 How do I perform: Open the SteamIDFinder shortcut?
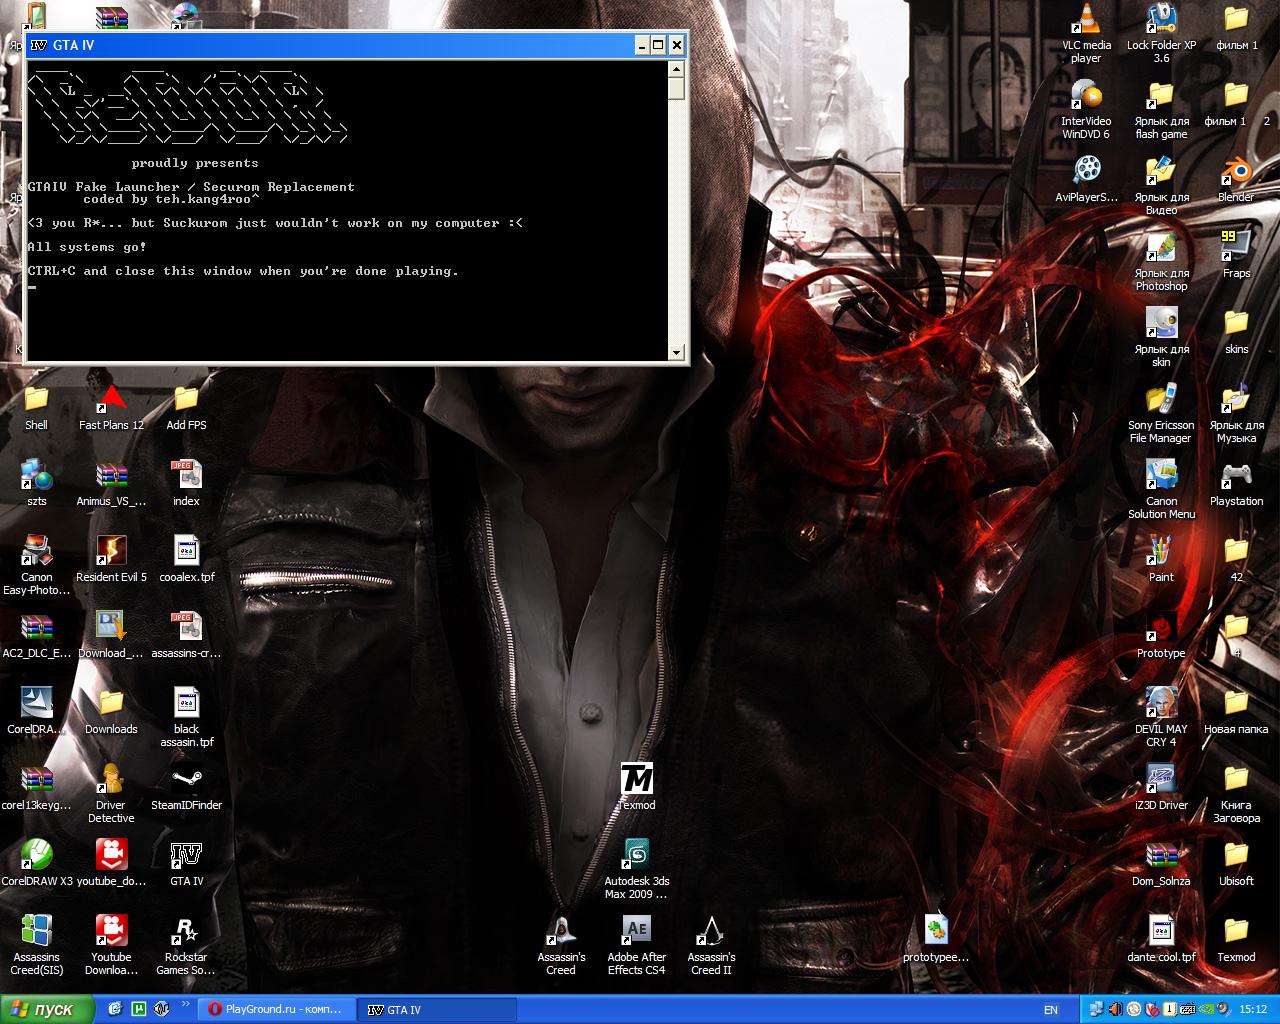(186, 786)
